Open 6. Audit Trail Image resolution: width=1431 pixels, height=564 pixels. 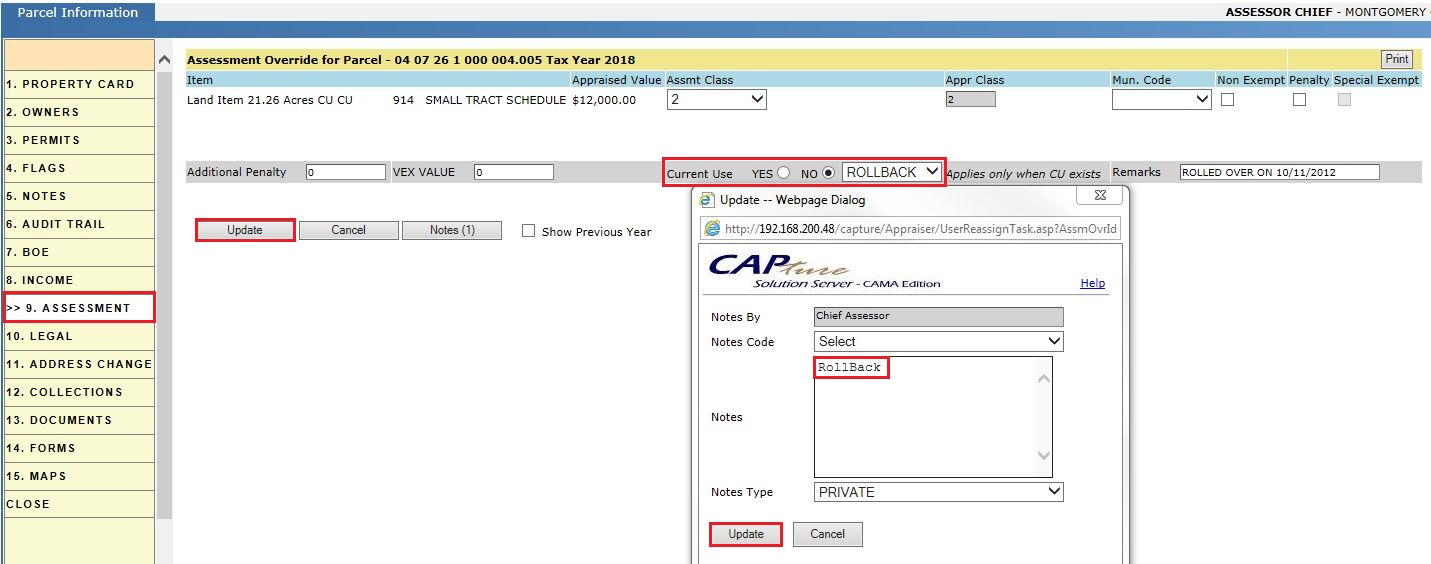pos(78,224)
